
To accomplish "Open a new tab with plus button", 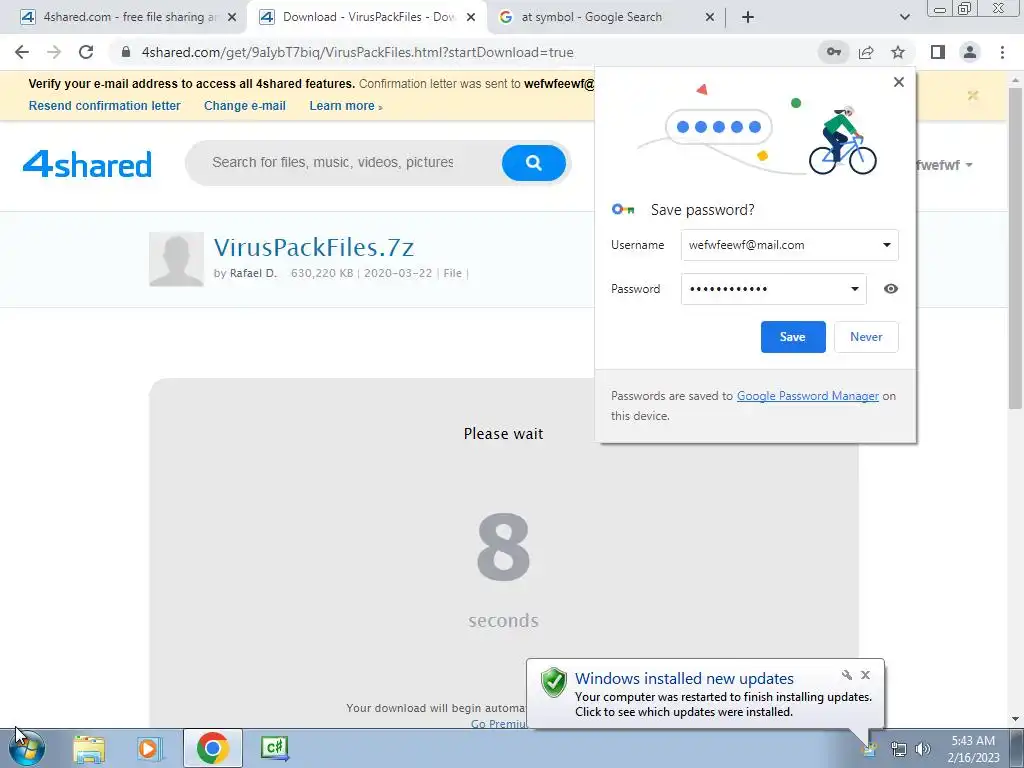I will (x=748, y=18).
